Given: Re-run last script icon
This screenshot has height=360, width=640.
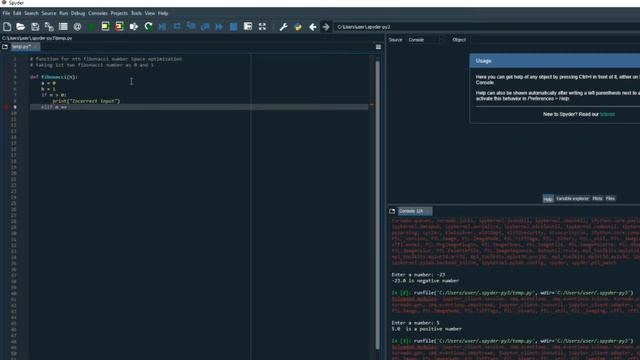Looking at the screenshot, I should coord(148,27).
